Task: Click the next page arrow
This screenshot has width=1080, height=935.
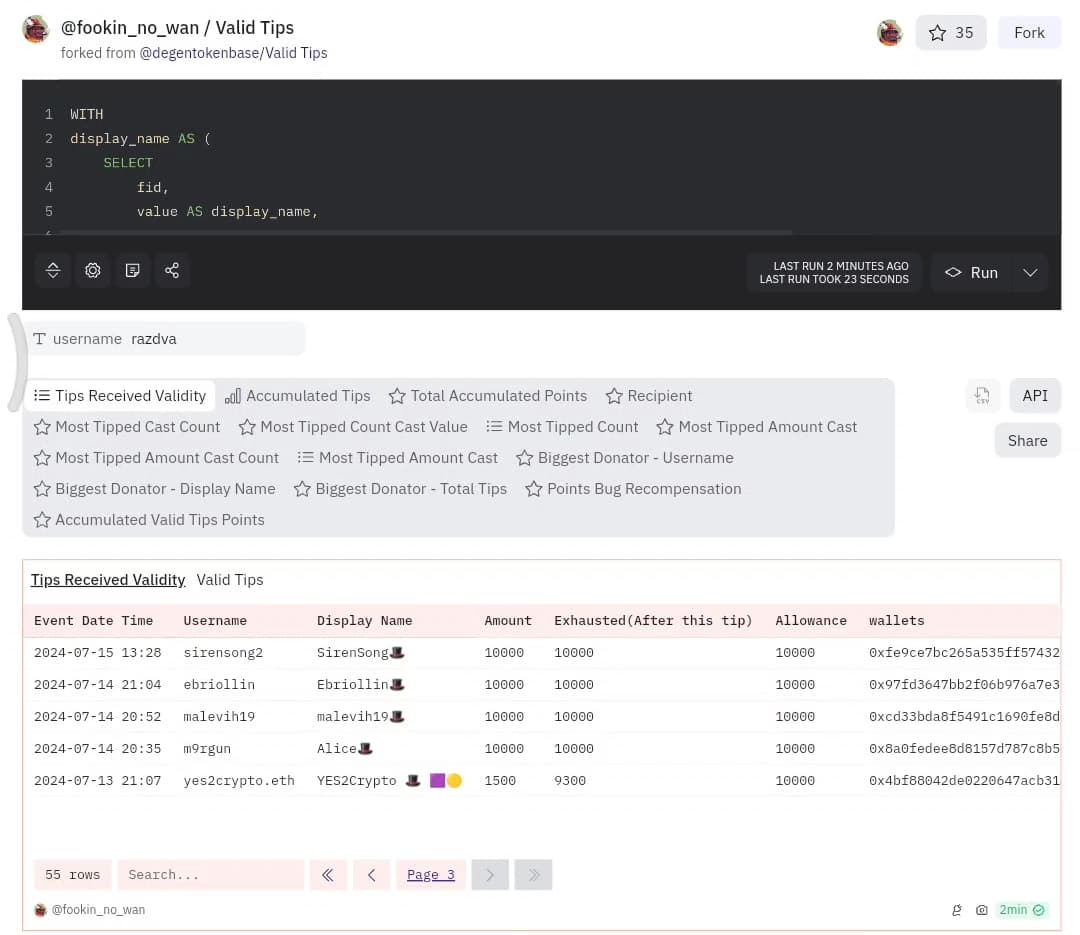Action: (490, 875)
